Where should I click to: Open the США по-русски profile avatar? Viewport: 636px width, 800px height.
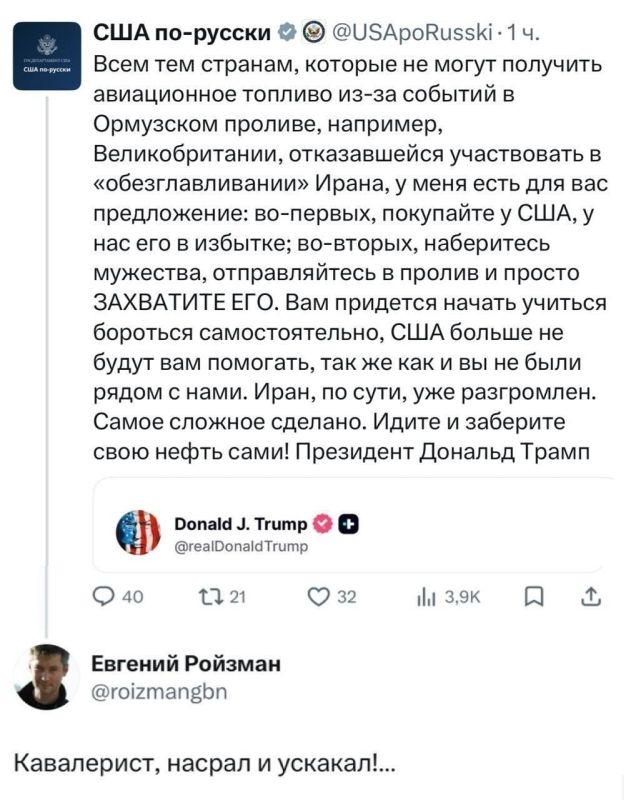(x=48, y=51)
